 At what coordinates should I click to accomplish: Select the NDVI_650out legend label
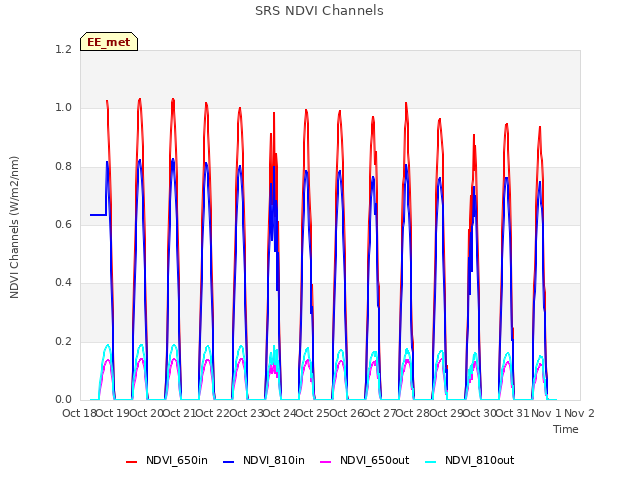click(374, 460)
